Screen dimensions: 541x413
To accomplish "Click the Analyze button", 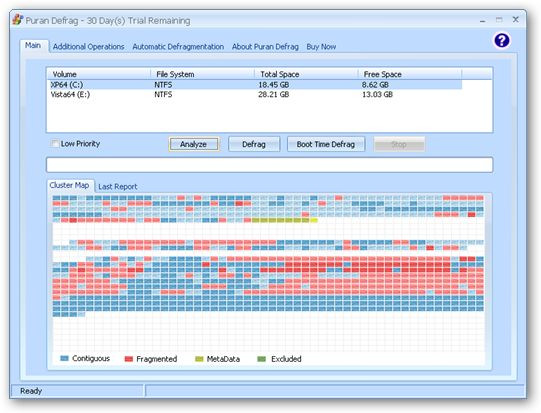I will pyautogui.click(x=194, y=144).
